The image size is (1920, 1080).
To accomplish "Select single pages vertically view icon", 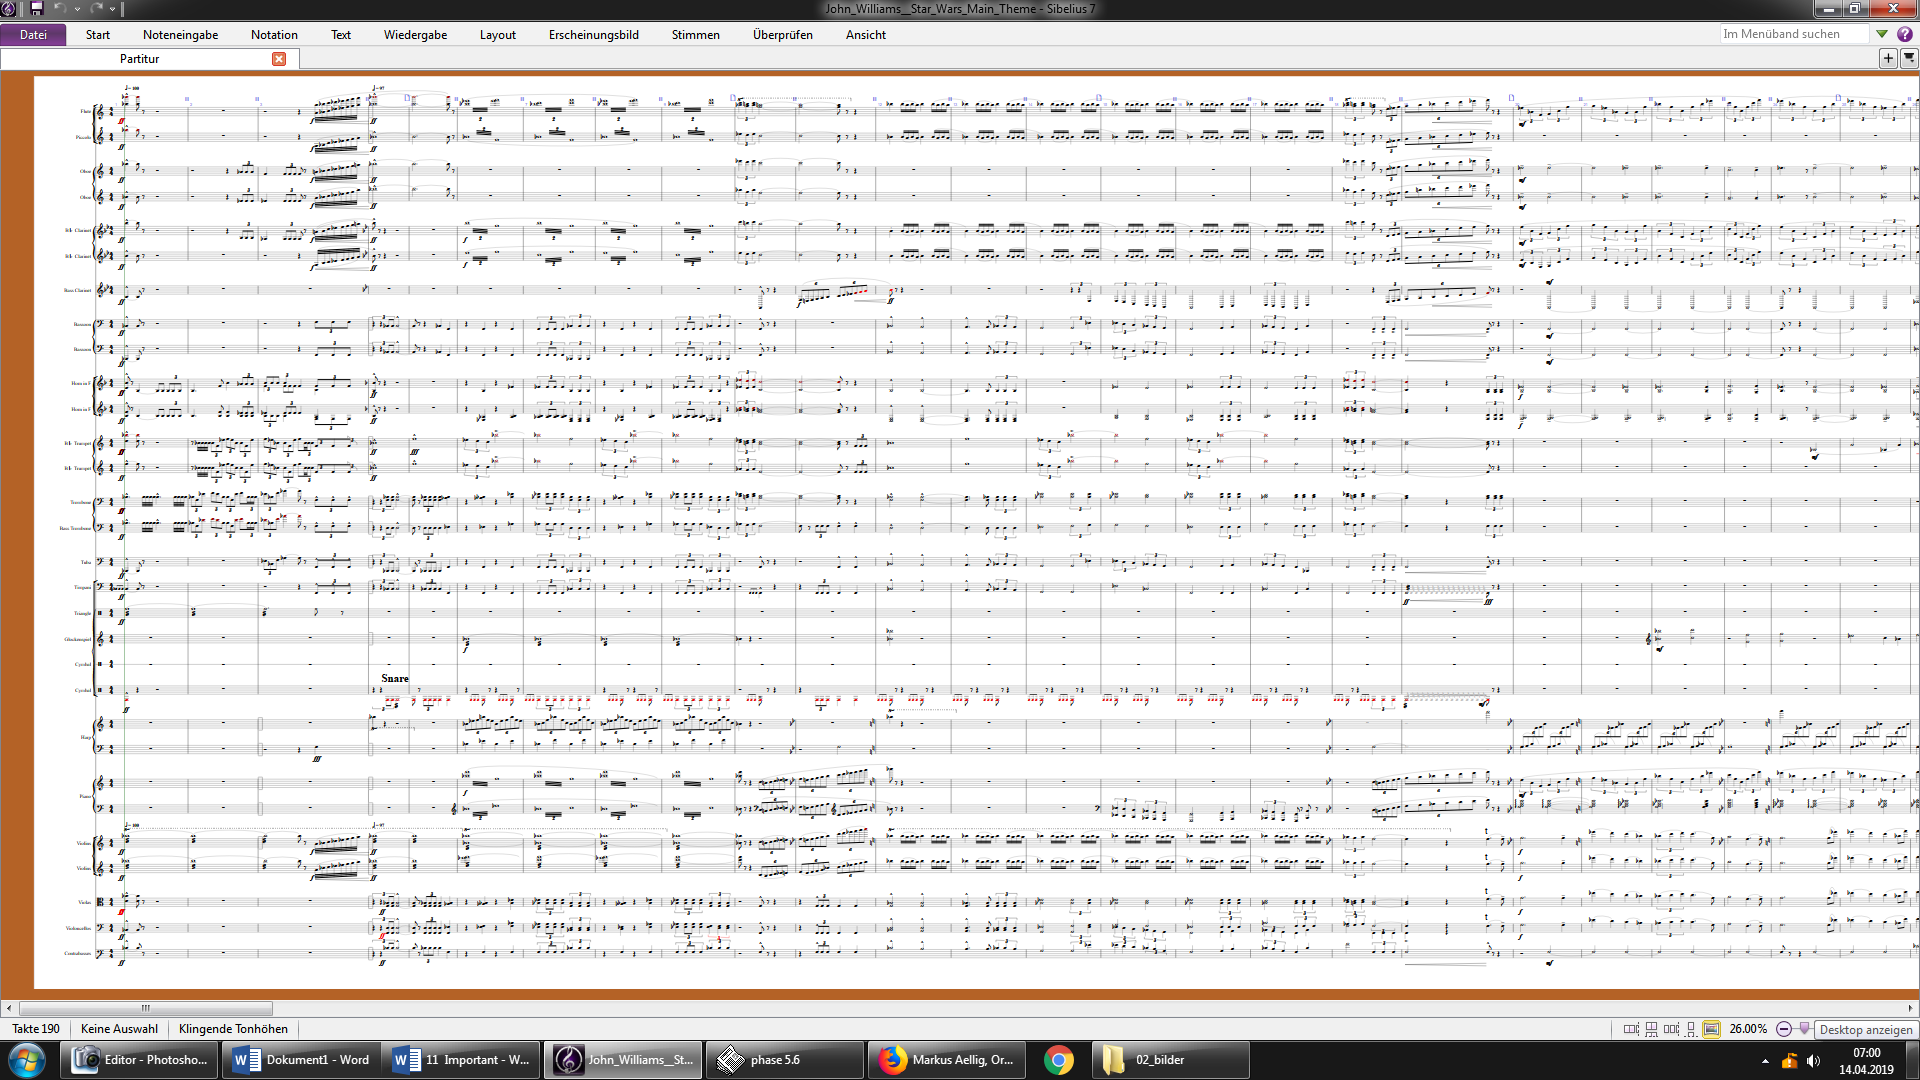I will click(x=1691, y=1029).
